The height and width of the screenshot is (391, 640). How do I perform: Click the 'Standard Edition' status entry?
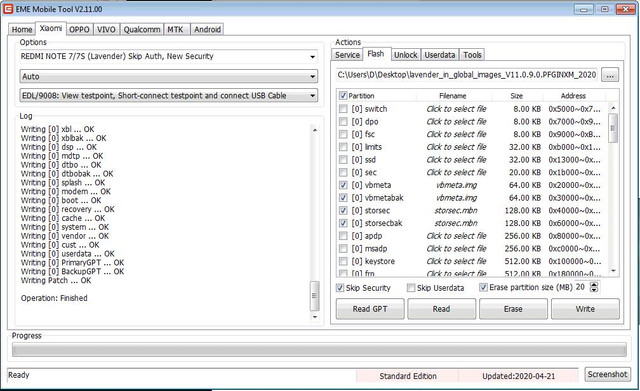coord(408,376)
